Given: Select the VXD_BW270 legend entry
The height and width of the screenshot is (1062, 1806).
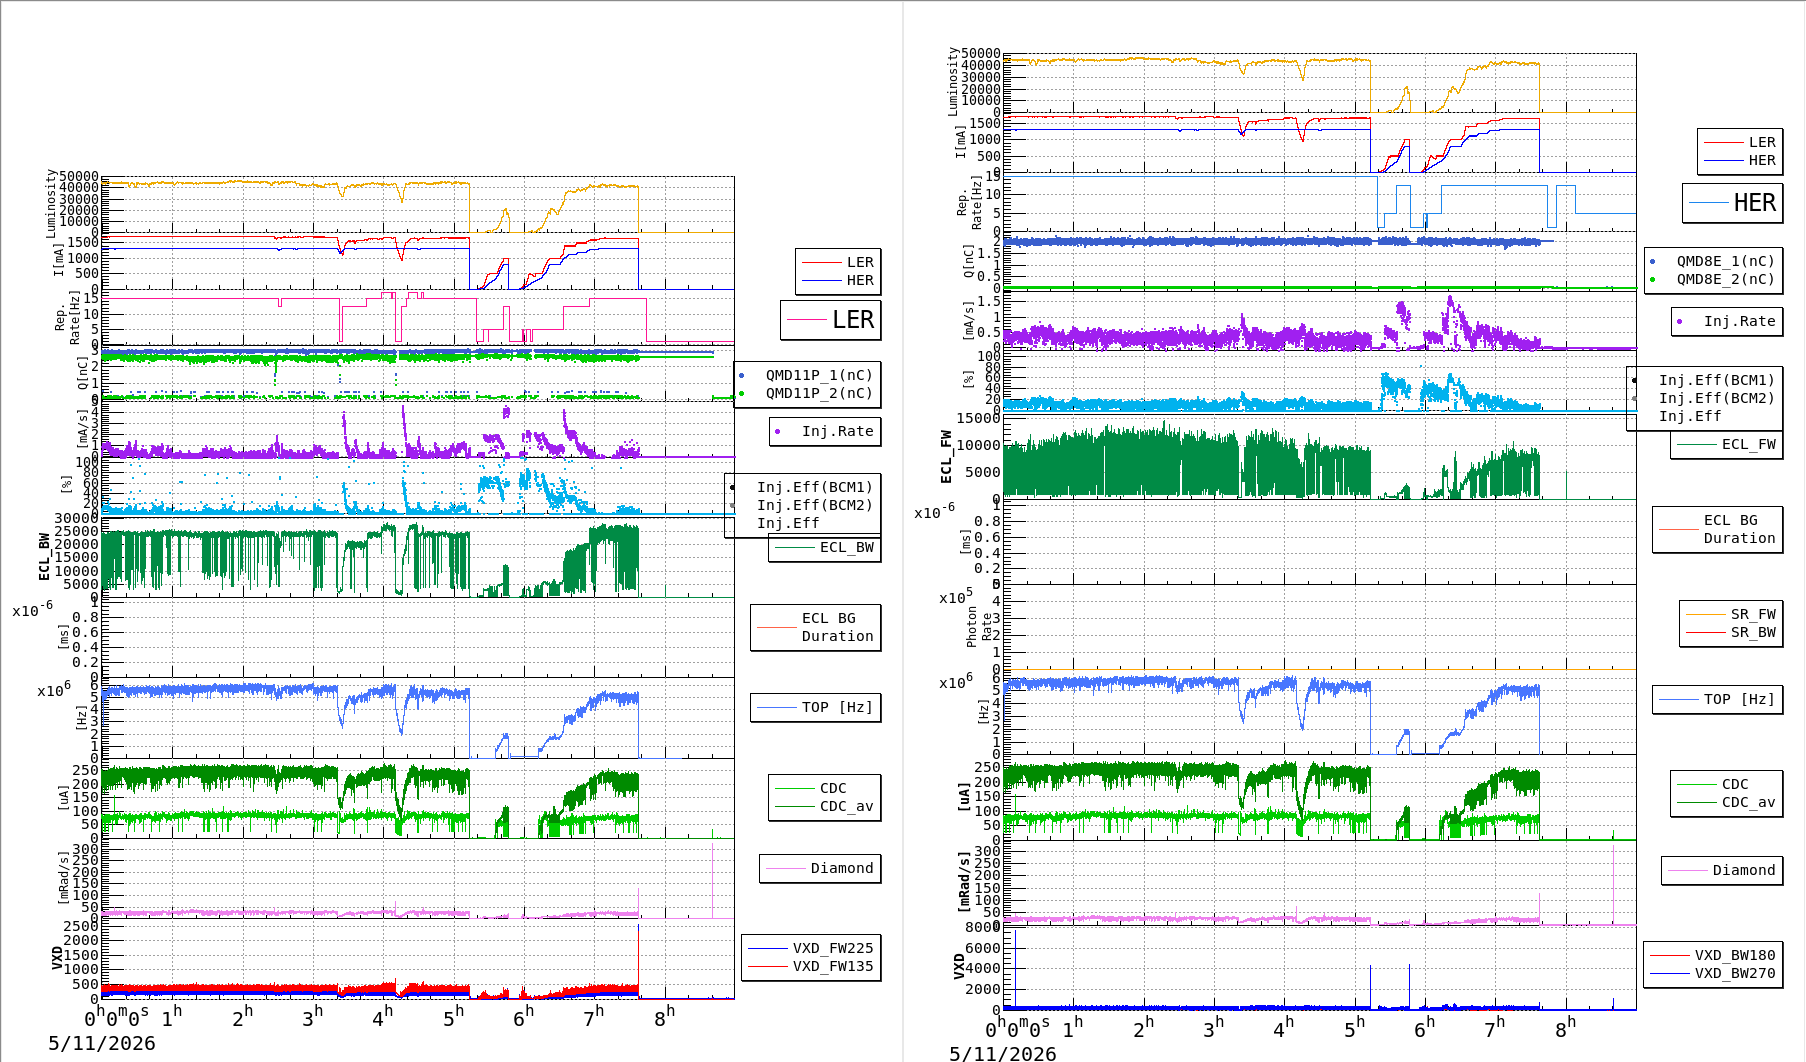Looking at the screenshot, I should click(x=1735, y=973).
